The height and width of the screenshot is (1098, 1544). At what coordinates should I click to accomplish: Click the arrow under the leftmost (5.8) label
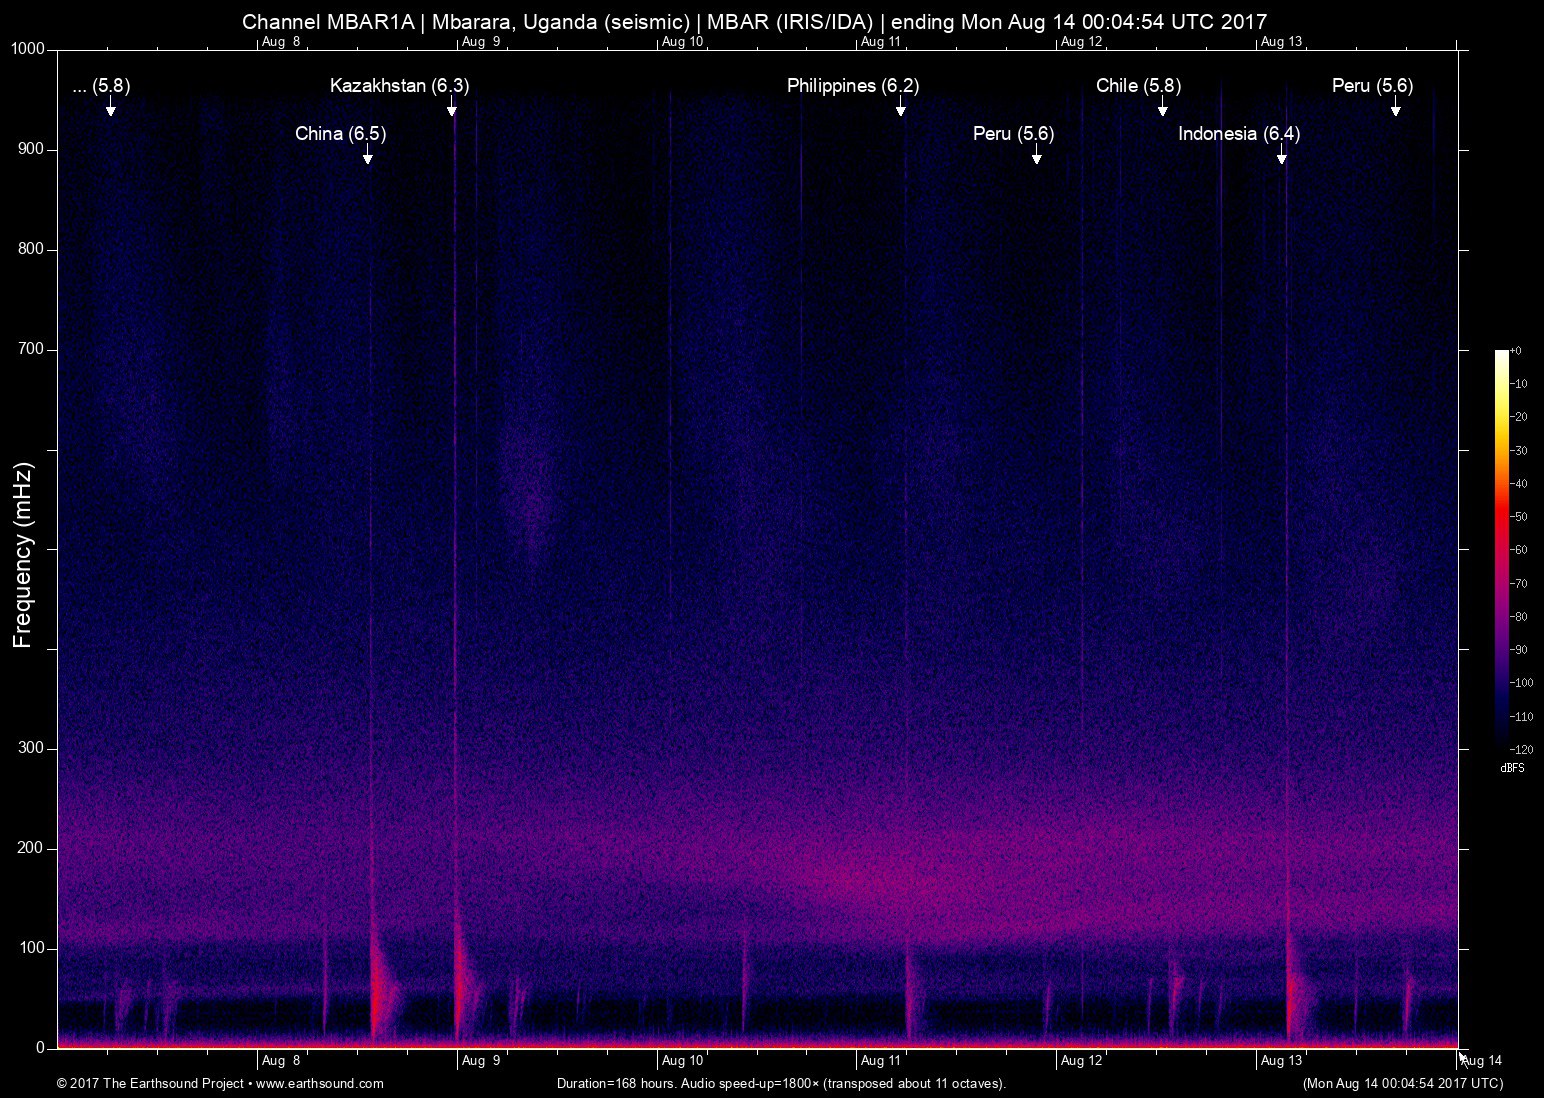[111, 110]
